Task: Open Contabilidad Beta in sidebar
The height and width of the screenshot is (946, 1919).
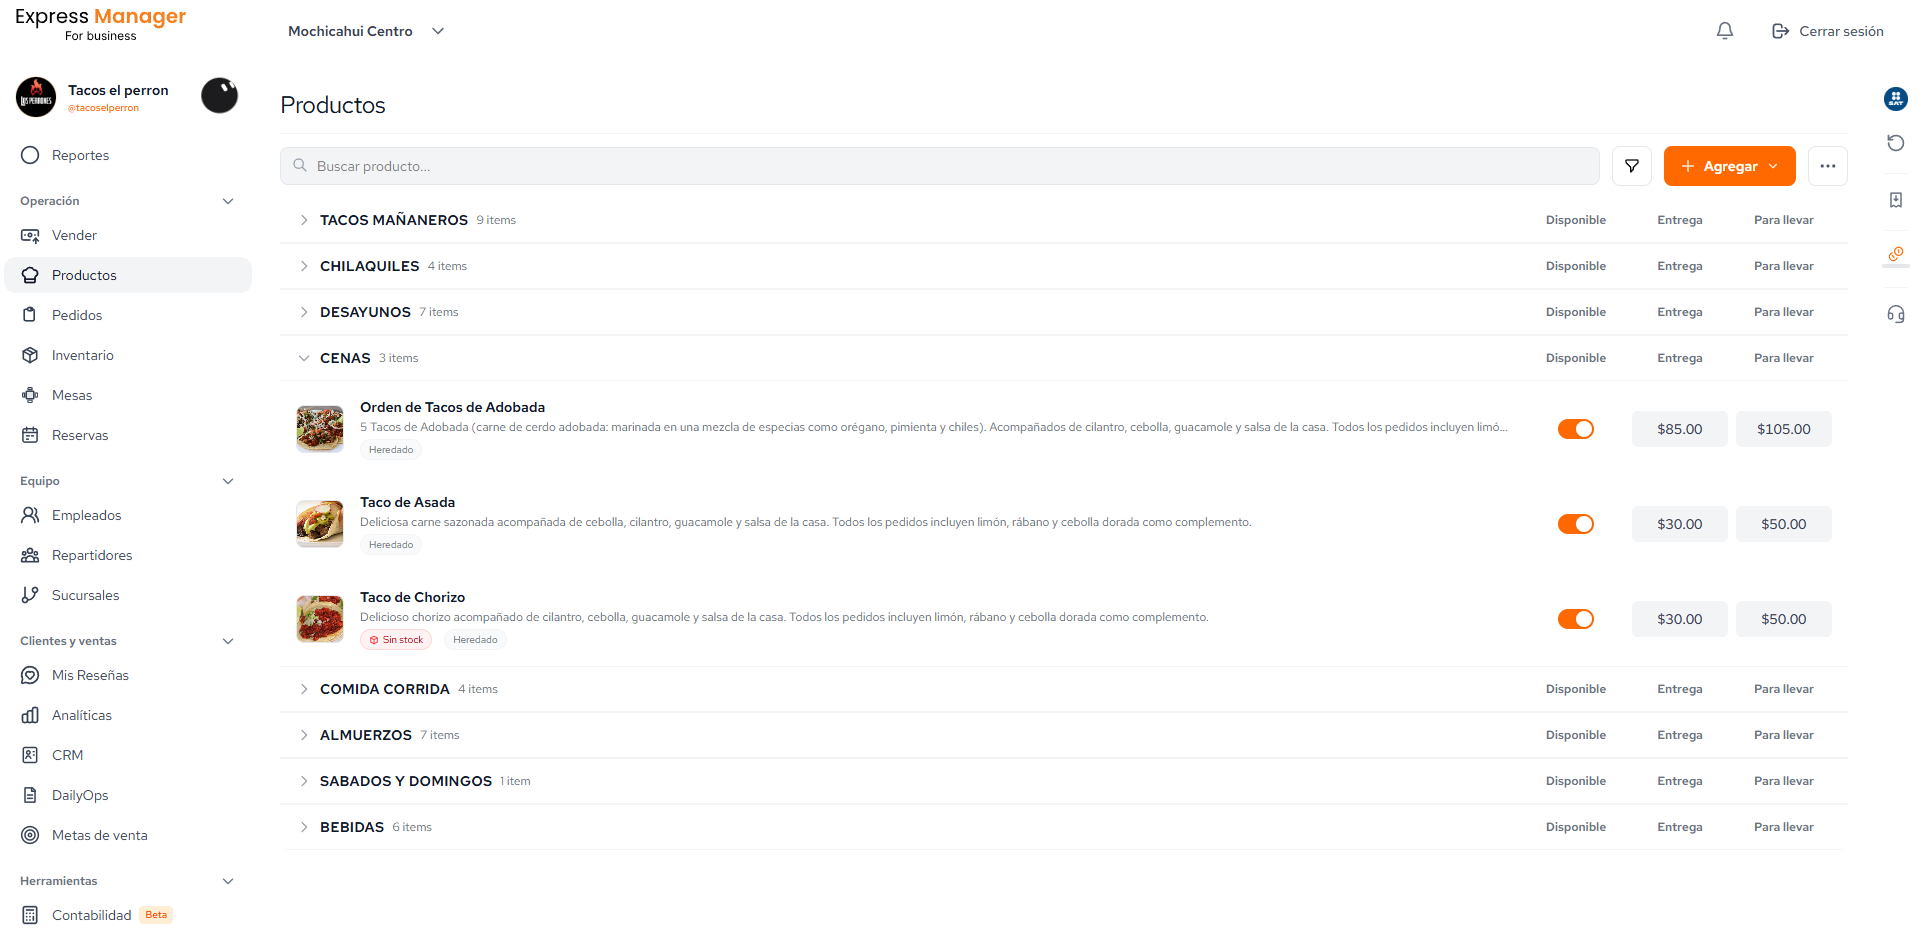Action: coord(128,915)
